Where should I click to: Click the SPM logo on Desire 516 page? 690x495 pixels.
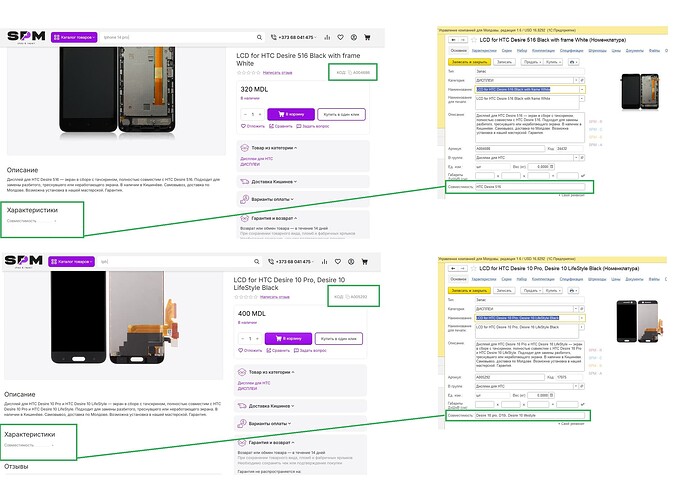click(x=26, y=37)
